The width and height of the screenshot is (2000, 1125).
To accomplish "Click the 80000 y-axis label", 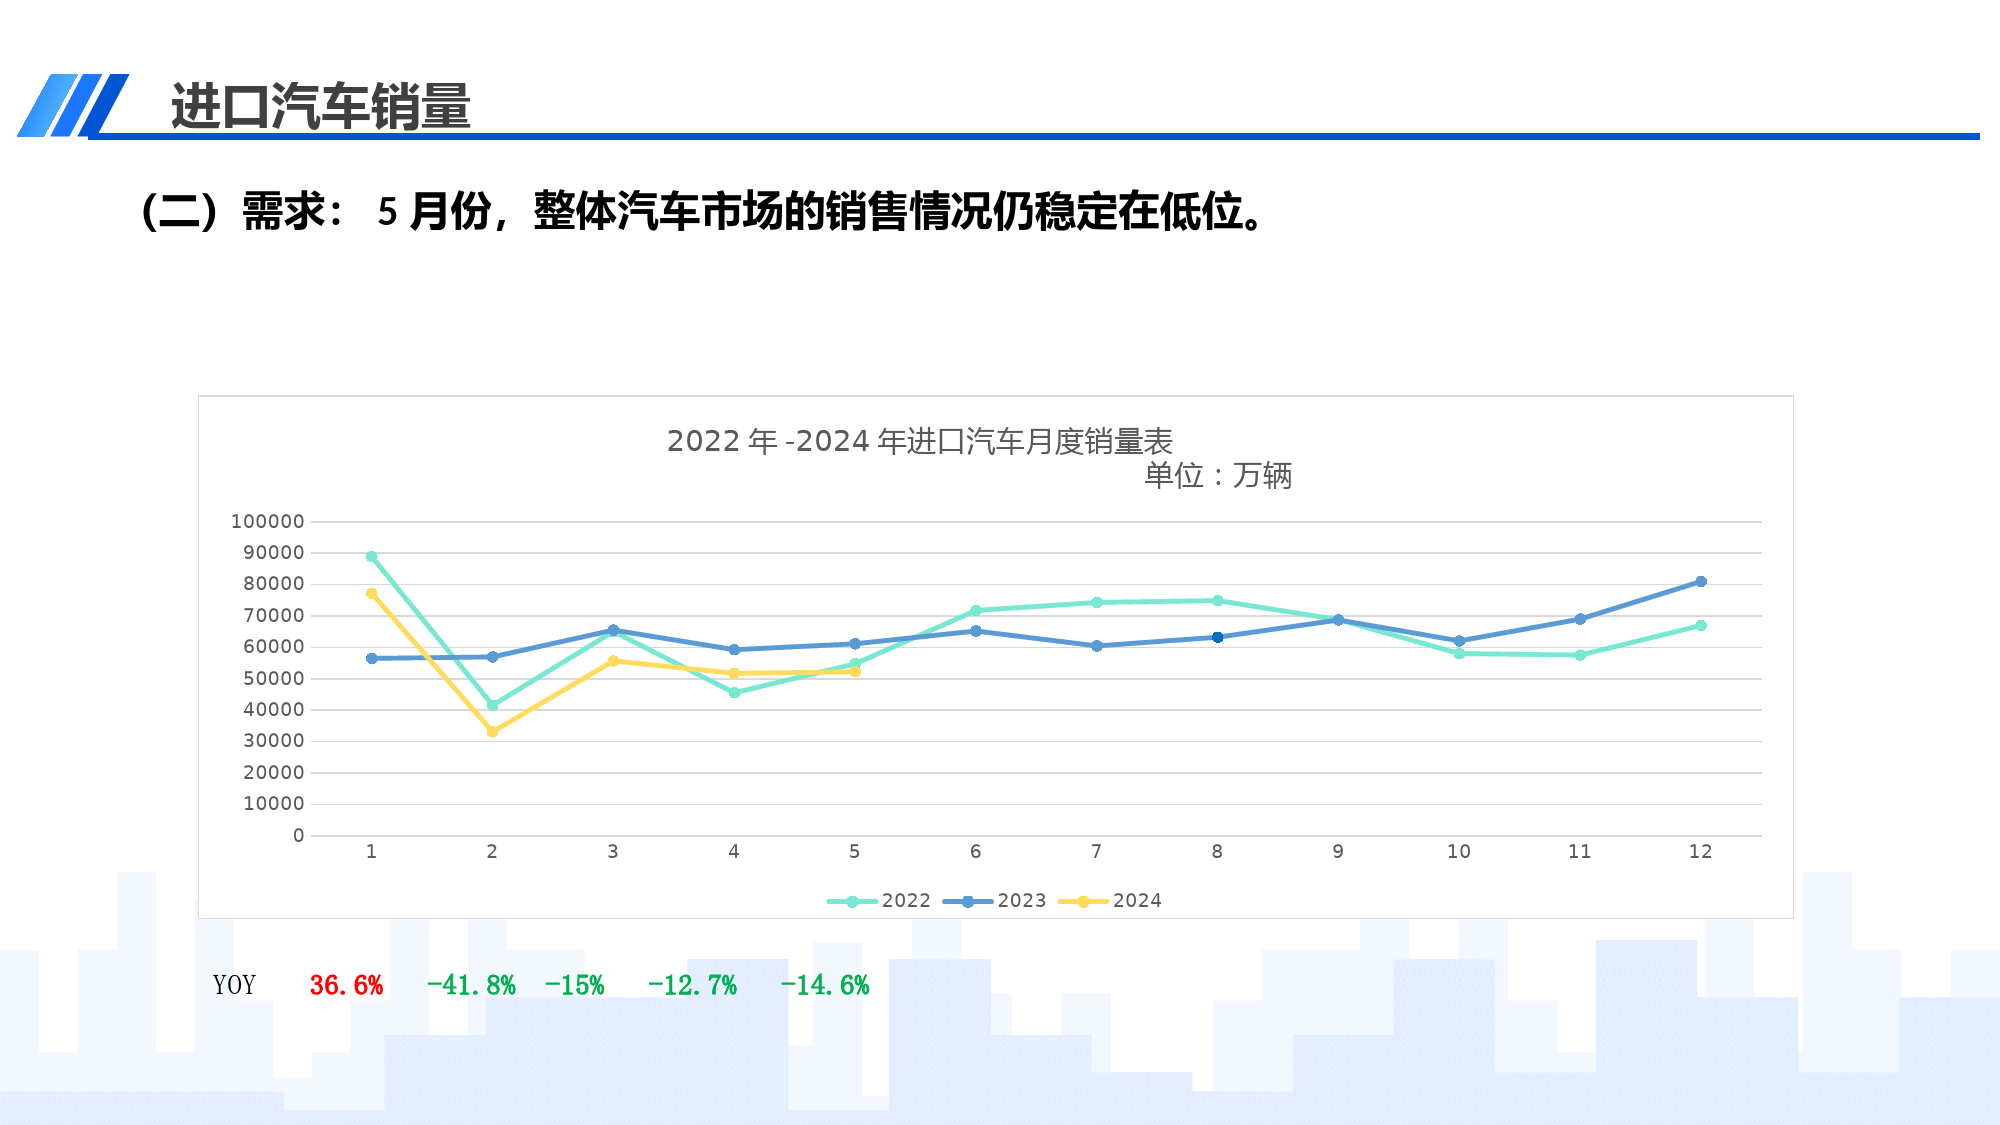I will click(273, 584).
